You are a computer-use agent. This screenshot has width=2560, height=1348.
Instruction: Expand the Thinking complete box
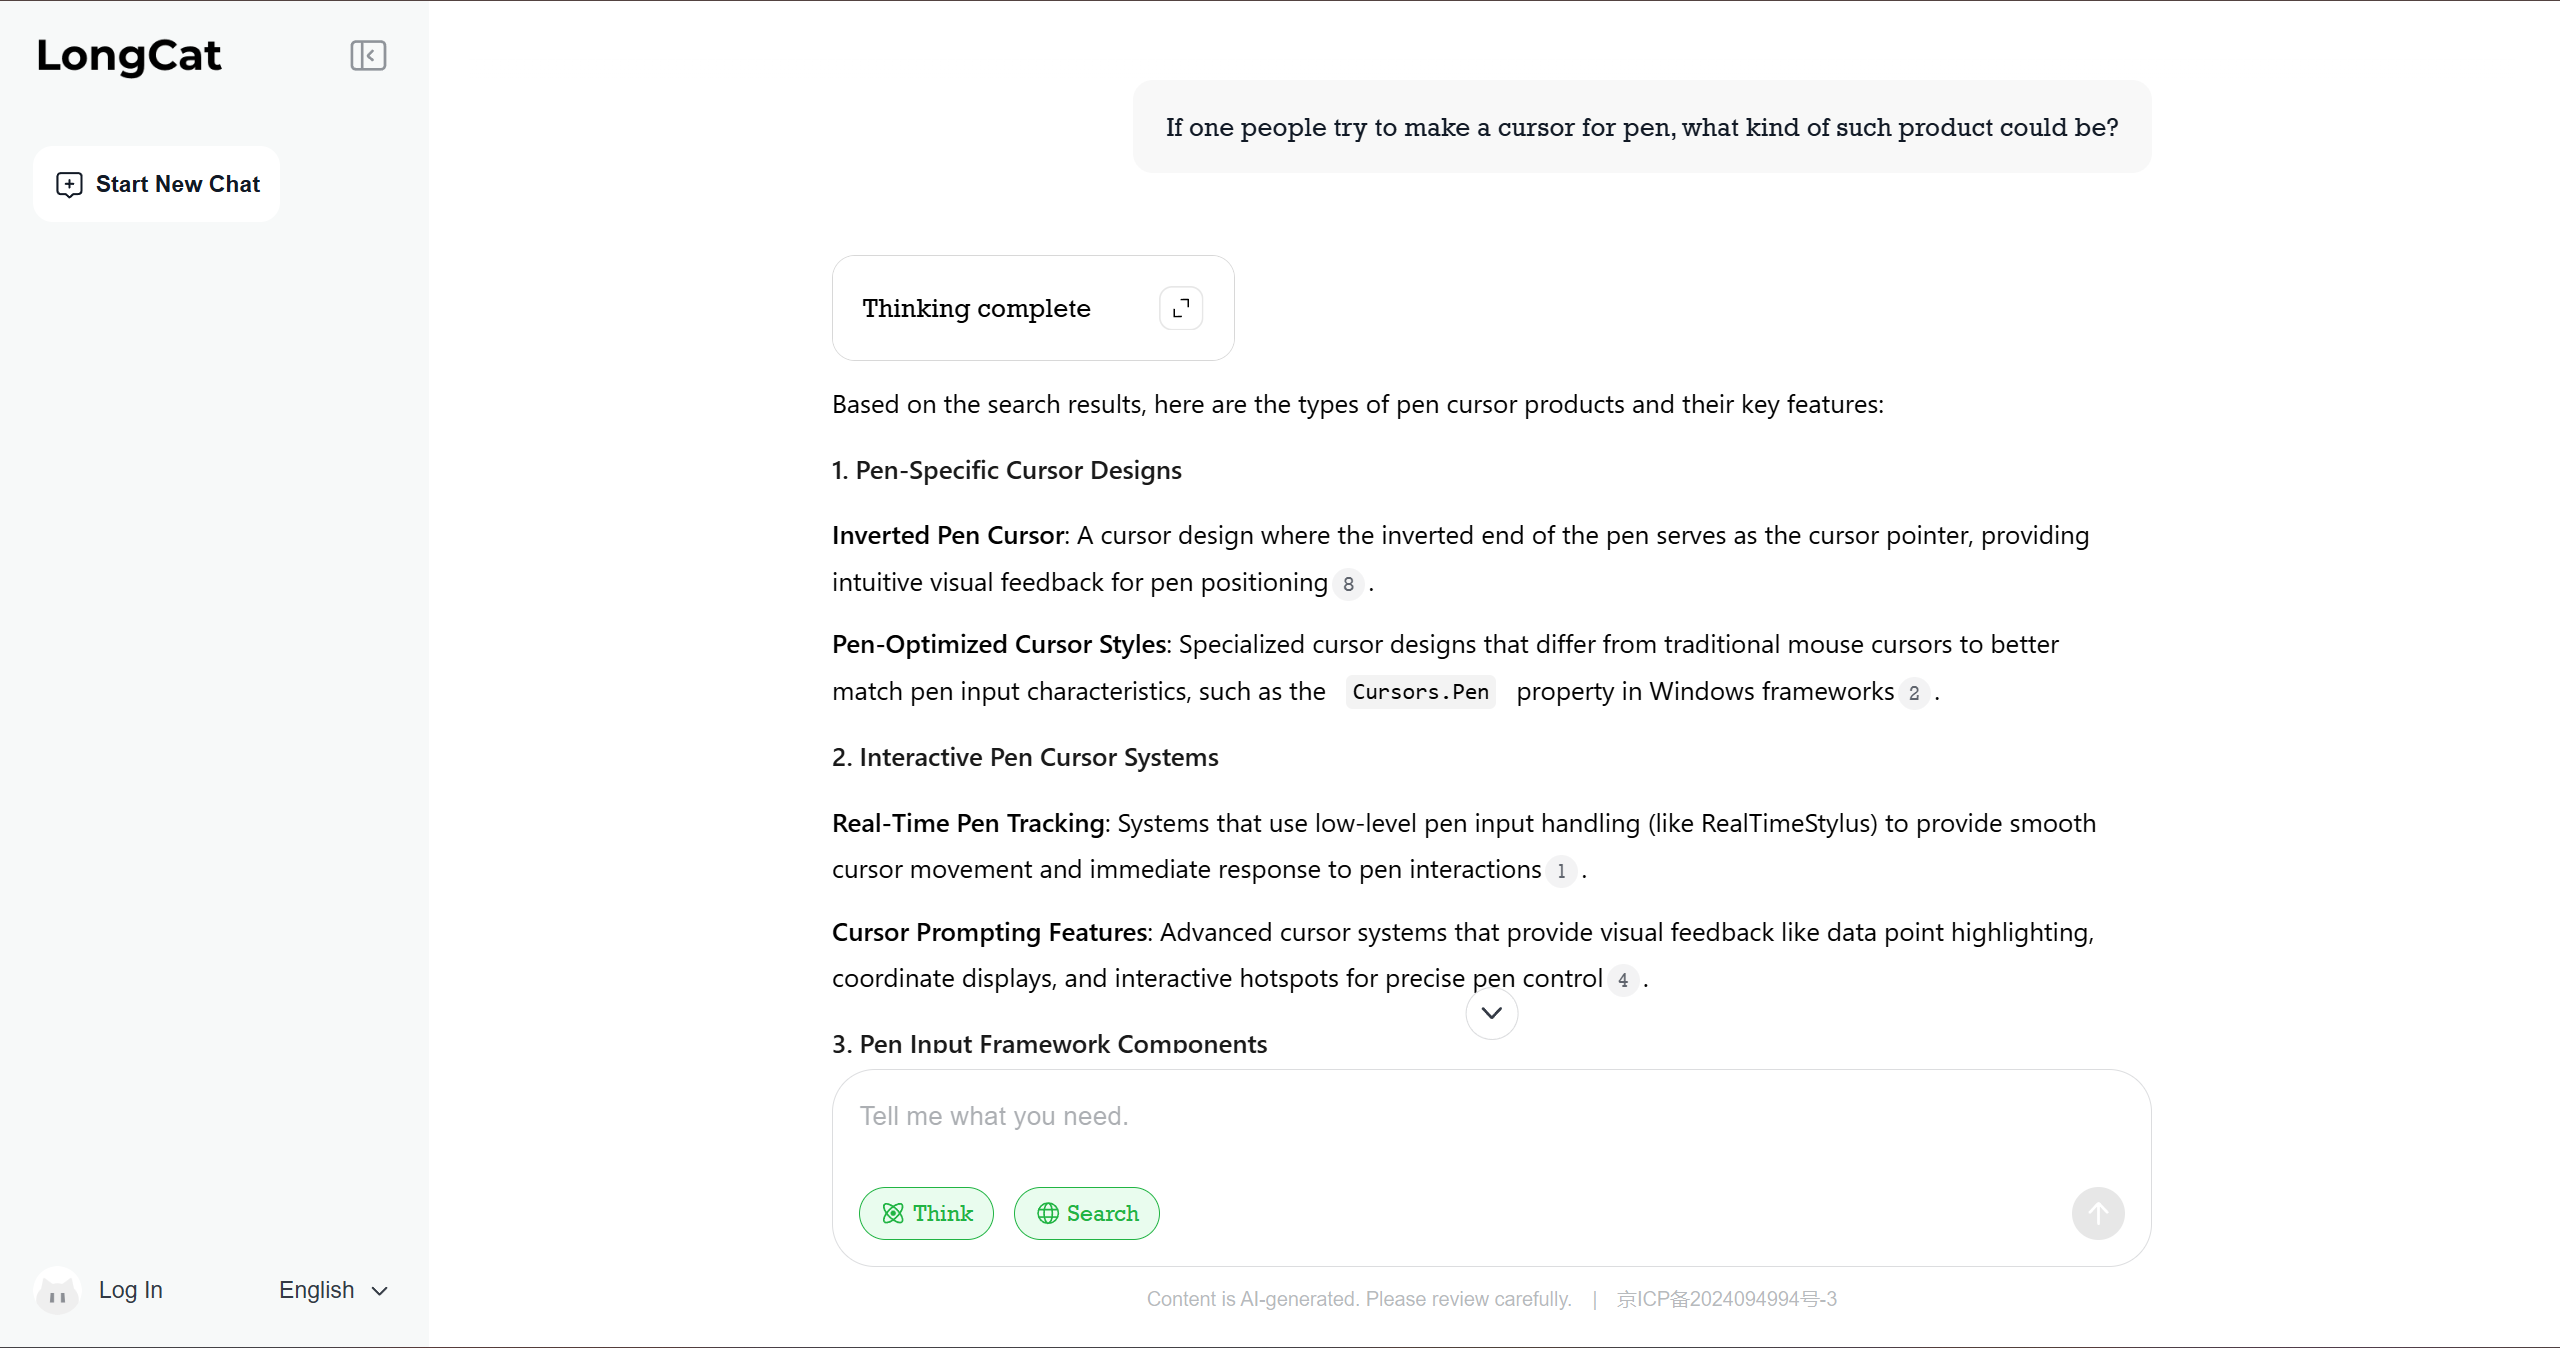click(x=1180, y=308)
